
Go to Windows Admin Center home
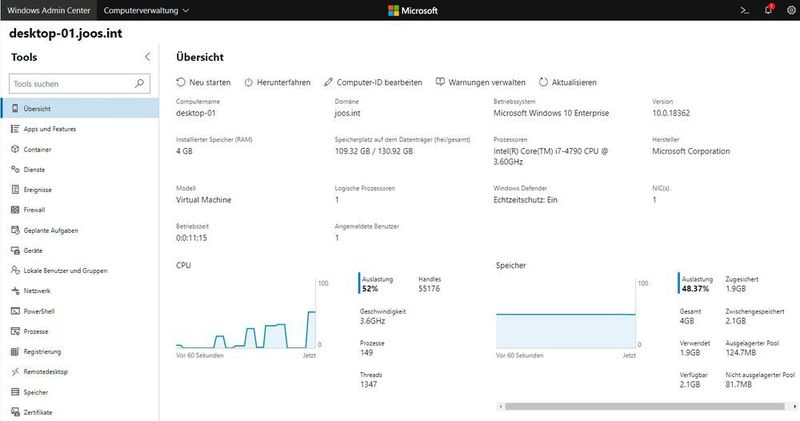click(48, 10)
